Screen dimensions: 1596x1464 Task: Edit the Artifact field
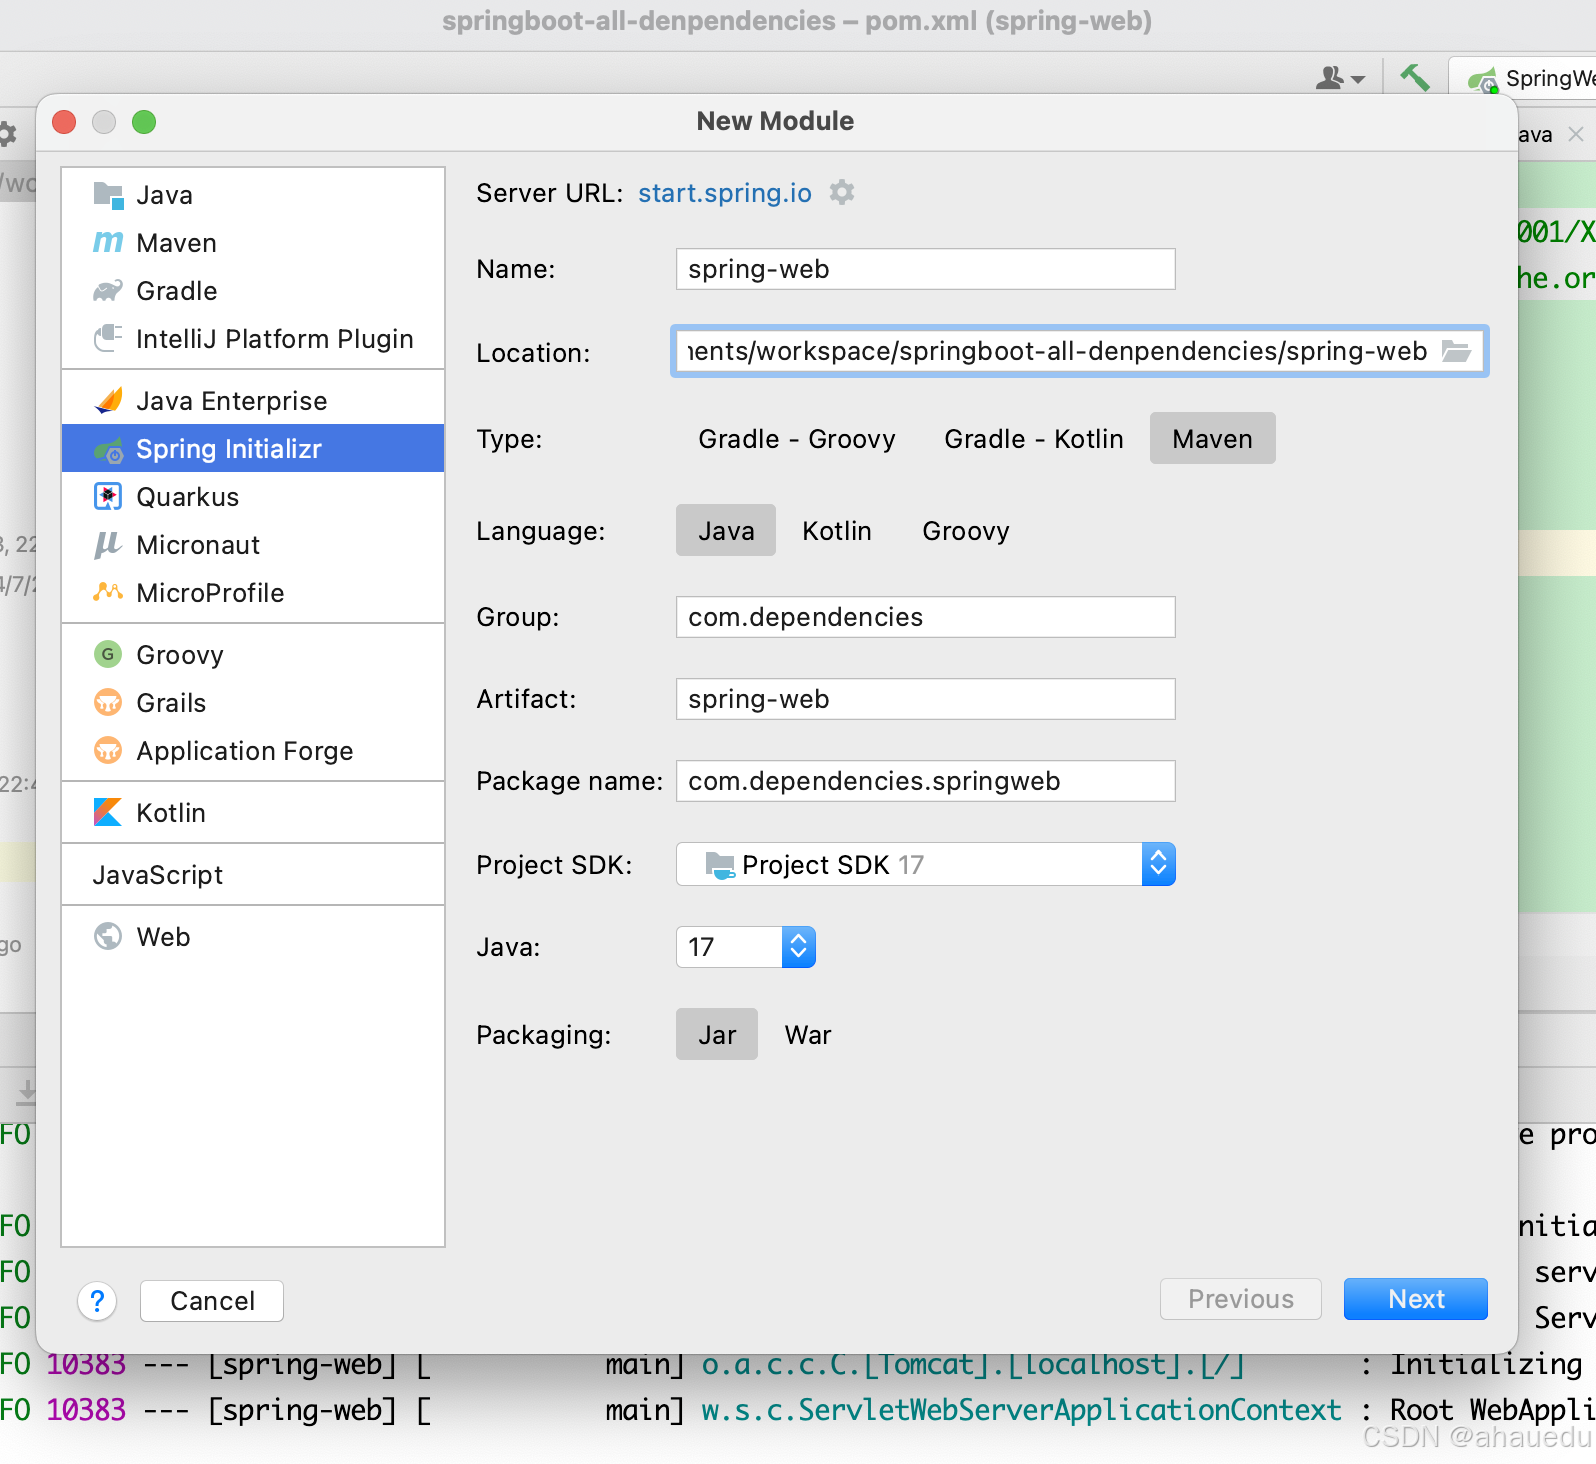click(926, 699)
